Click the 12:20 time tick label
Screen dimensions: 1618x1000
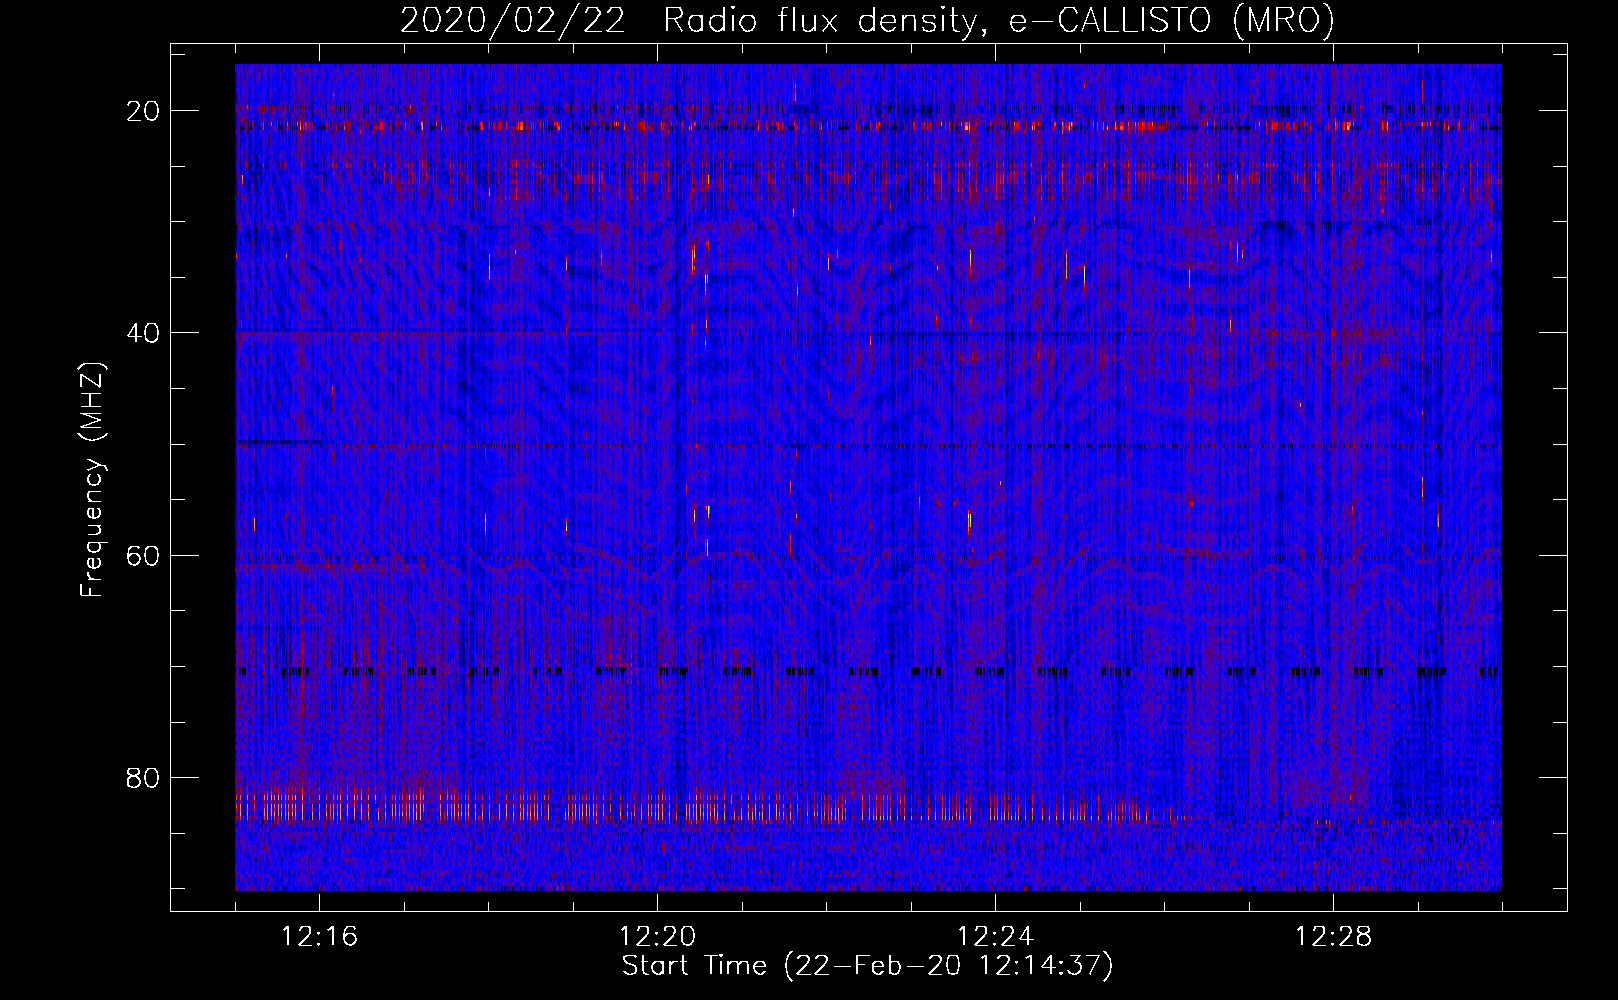(657, 937)
